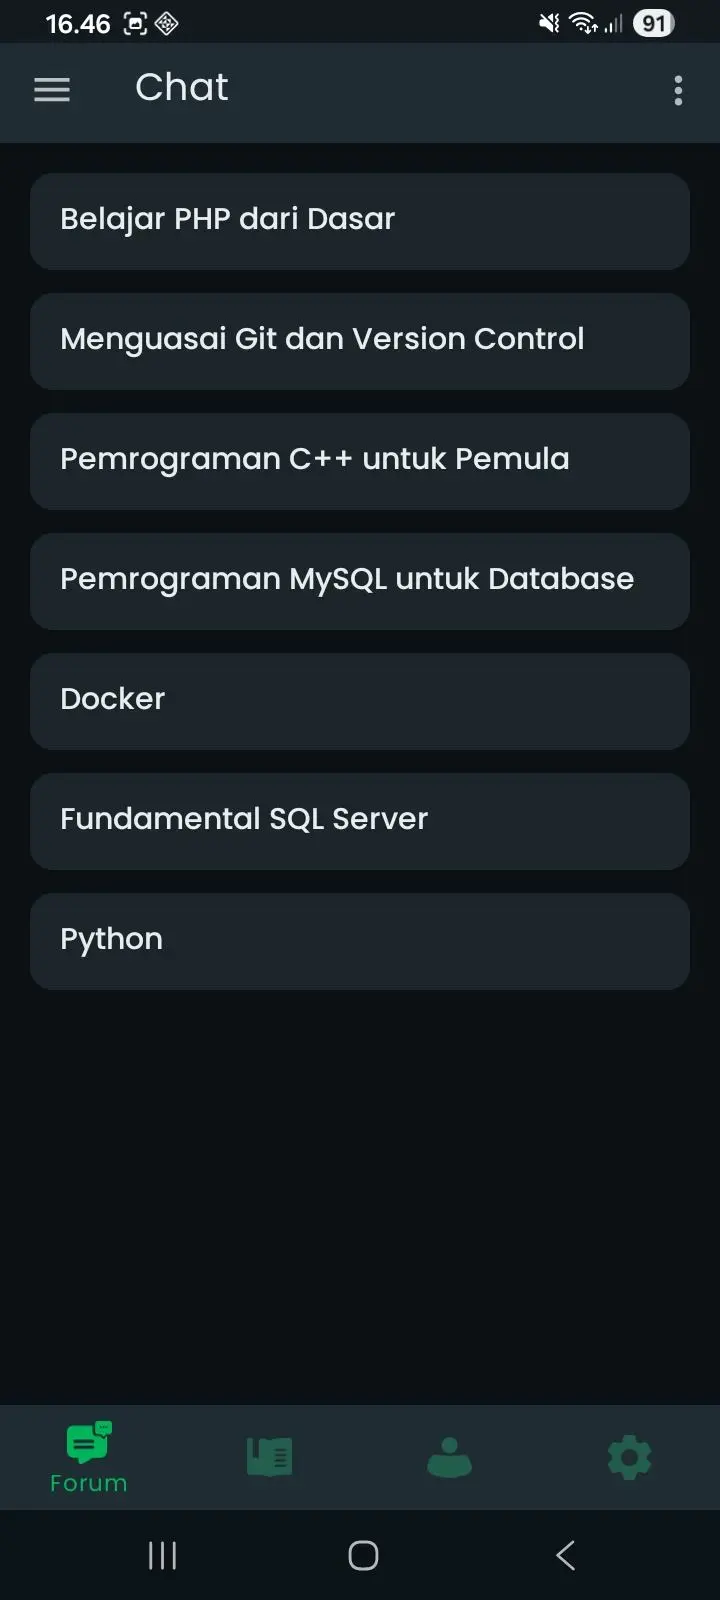The height and width of the screenshot is (1600, 720).
Task: Open the book courses tab icon
Action: click(269, 1457)
